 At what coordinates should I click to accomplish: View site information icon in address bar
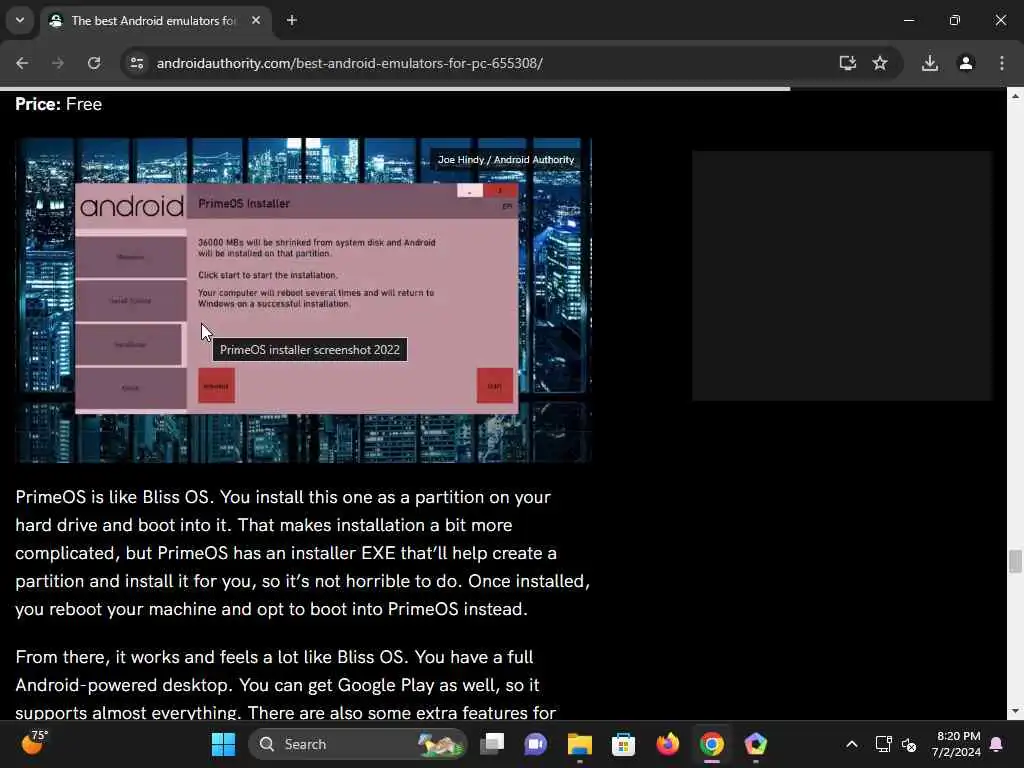pyautogui.click(x=136, y=63)
